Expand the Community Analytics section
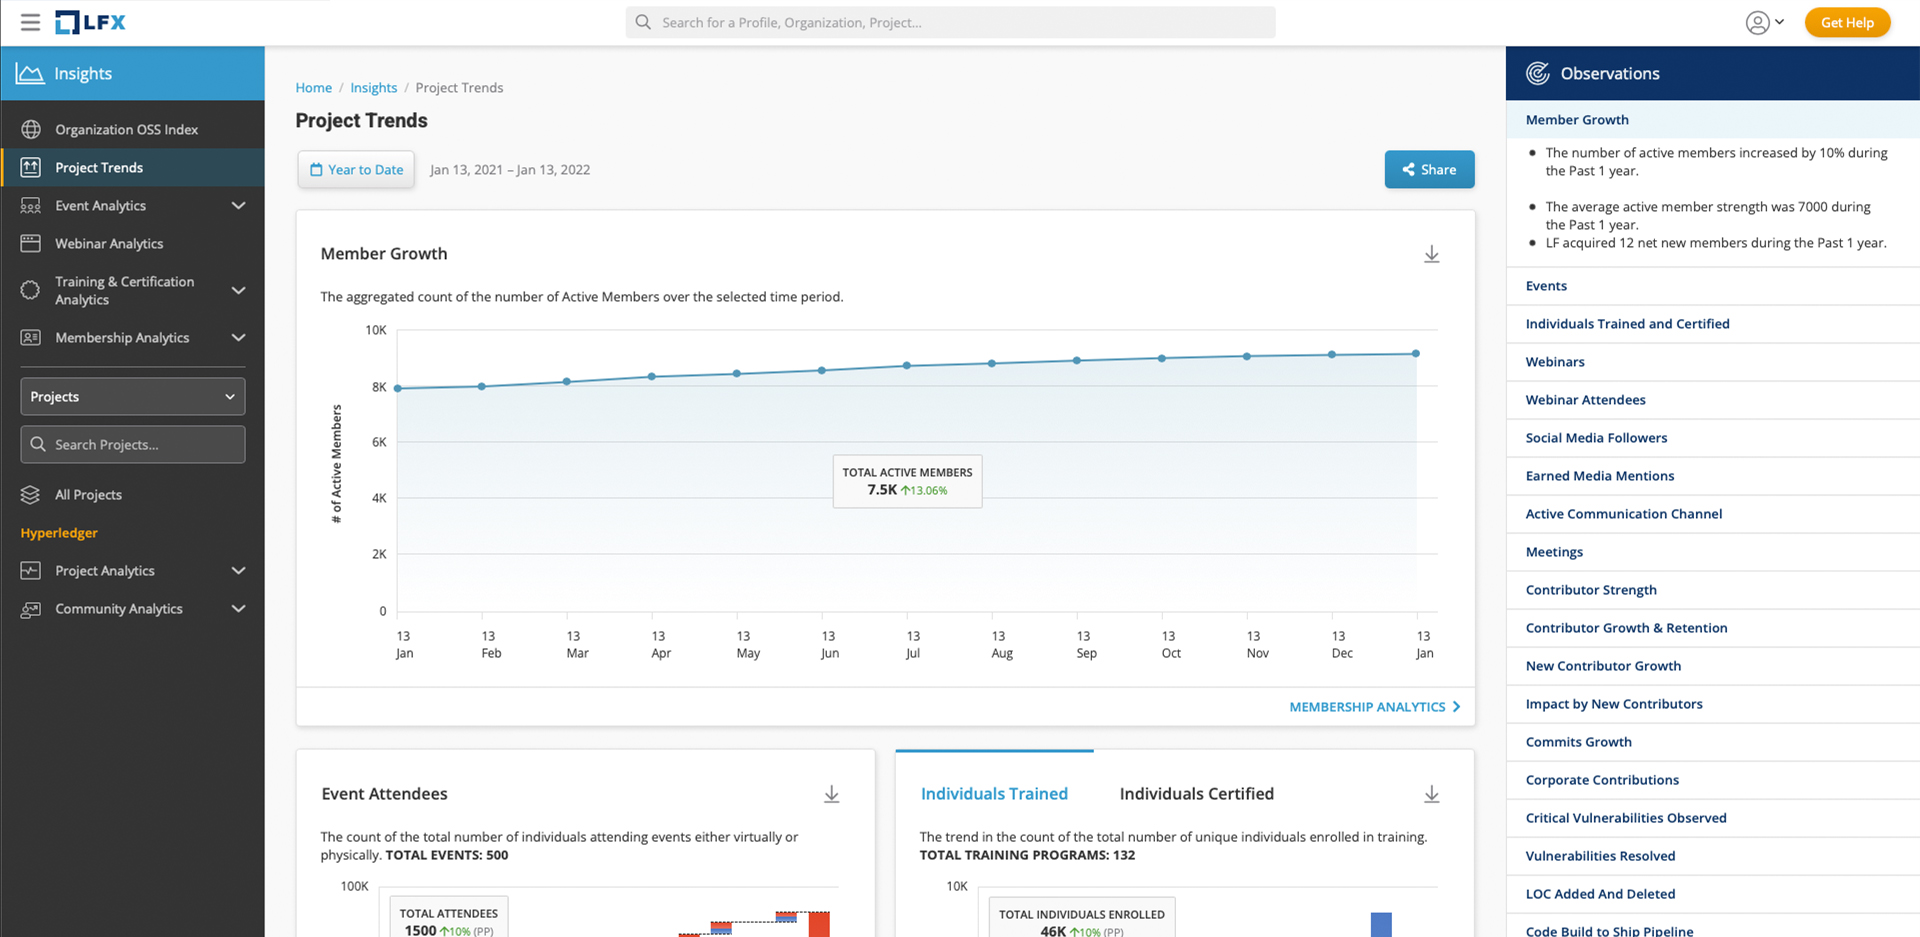 [238, 609]
